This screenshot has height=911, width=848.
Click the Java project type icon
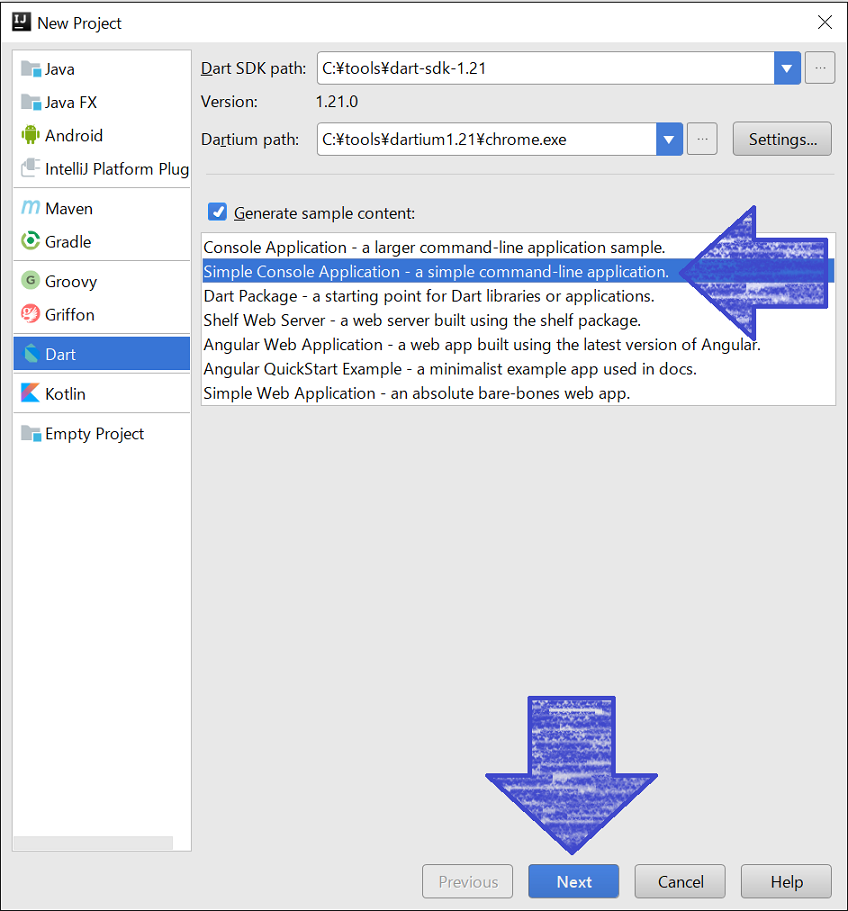coord(31,69)
